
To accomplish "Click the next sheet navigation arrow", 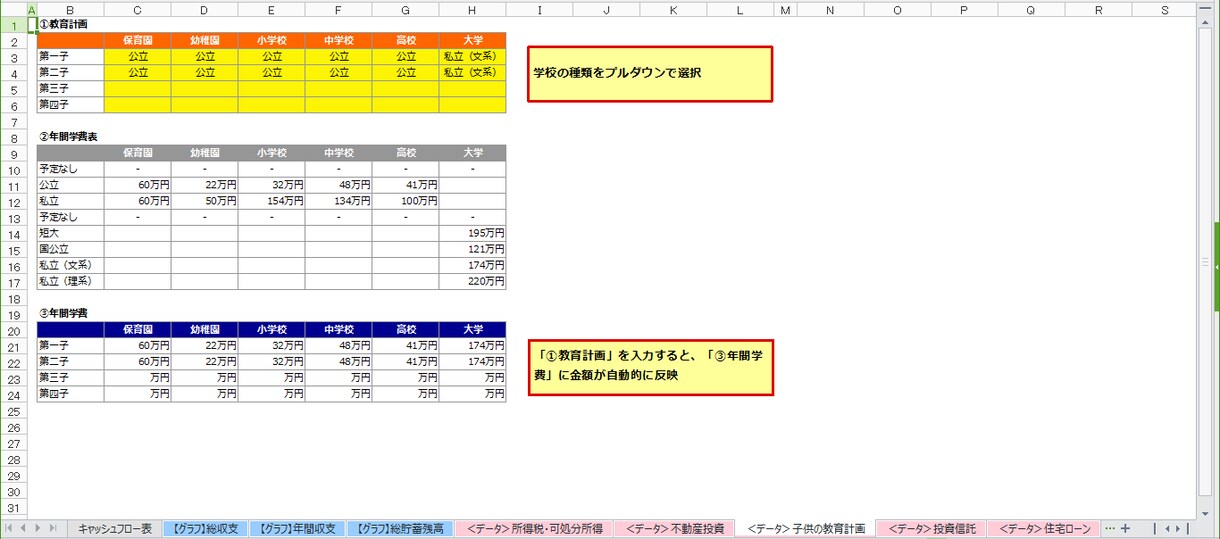I will click(39, 528).
